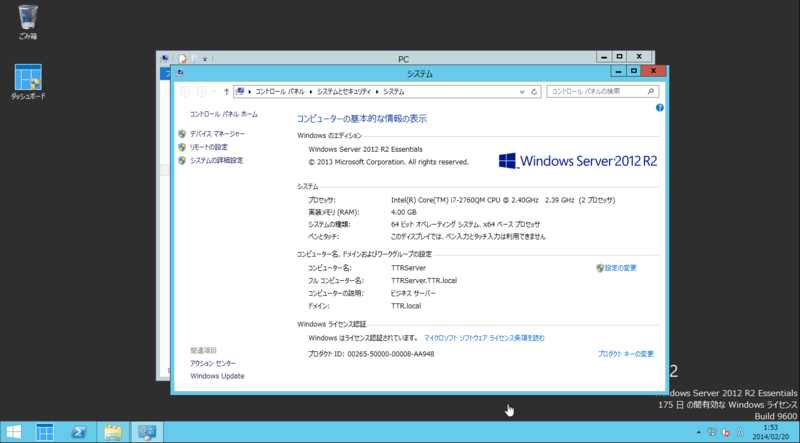
Task: Minimize the システム window
Action: pos(618,71)
